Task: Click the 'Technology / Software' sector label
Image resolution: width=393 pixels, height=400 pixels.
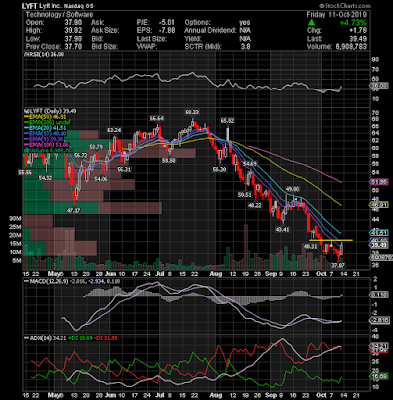Action: point(59,14)
